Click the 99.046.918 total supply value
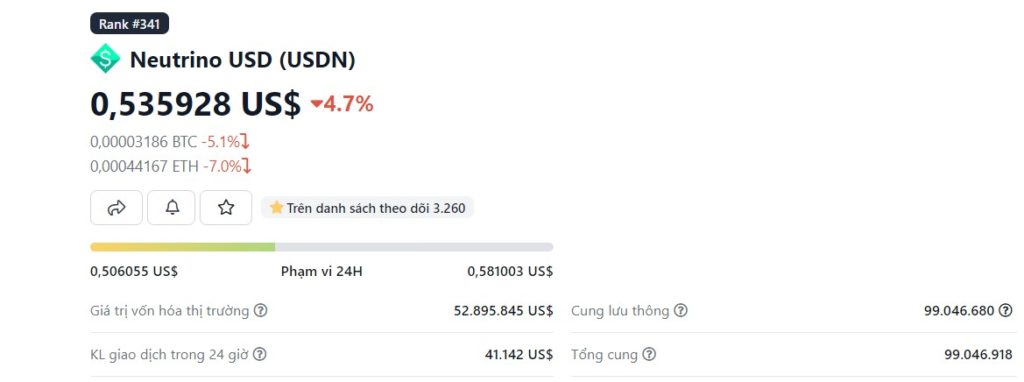The width and height of the screenshot is (1024, 382). point(978,355)
